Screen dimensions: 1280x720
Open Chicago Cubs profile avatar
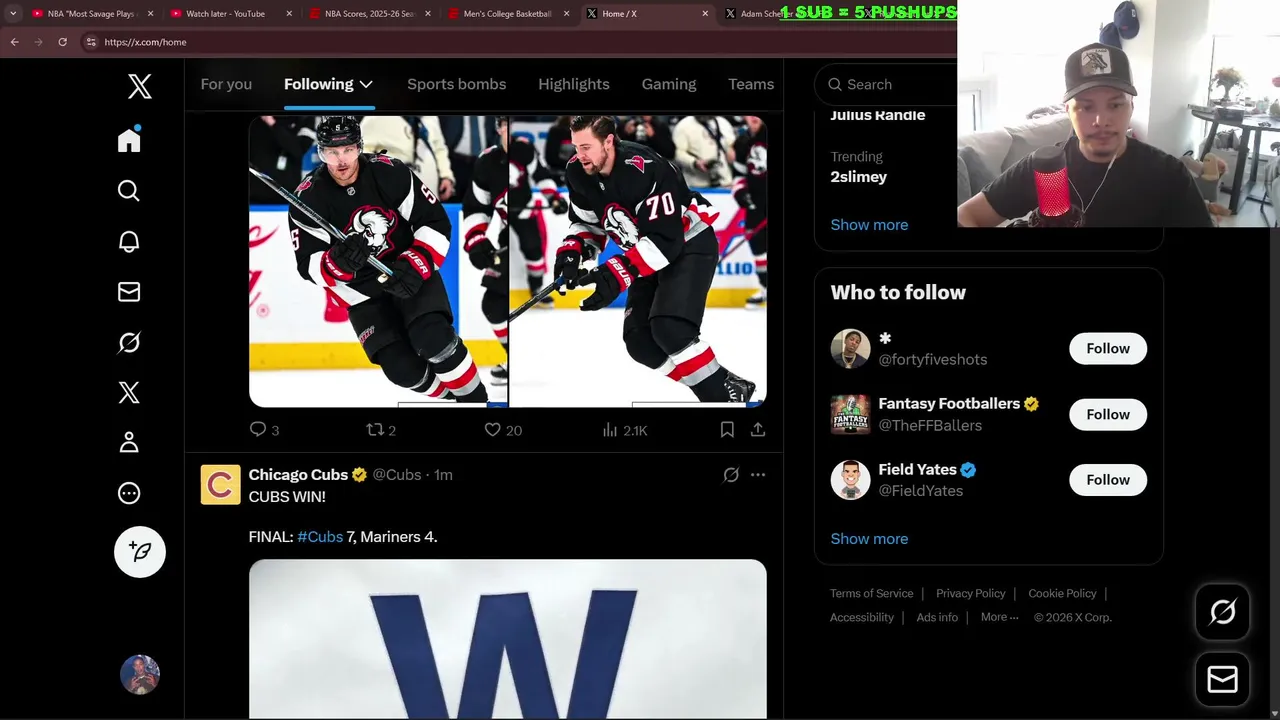tap(220, 485)
